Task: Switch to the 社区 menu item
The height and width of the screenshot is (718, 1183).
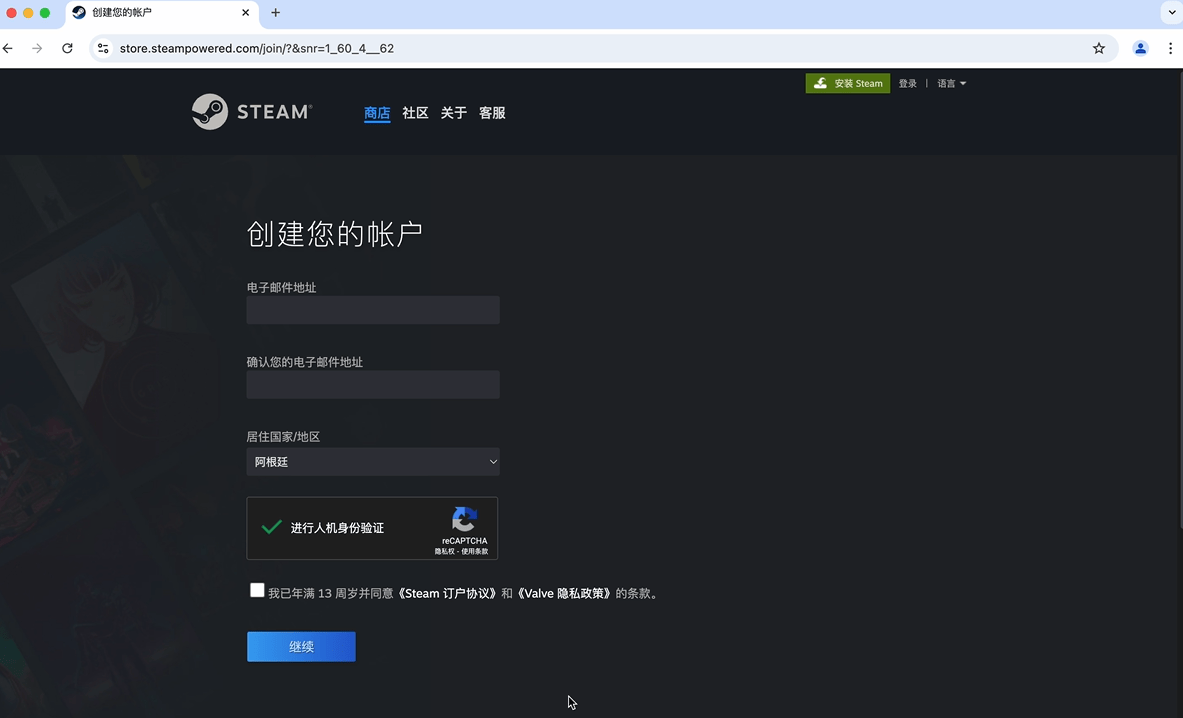Action: [415, 112]
